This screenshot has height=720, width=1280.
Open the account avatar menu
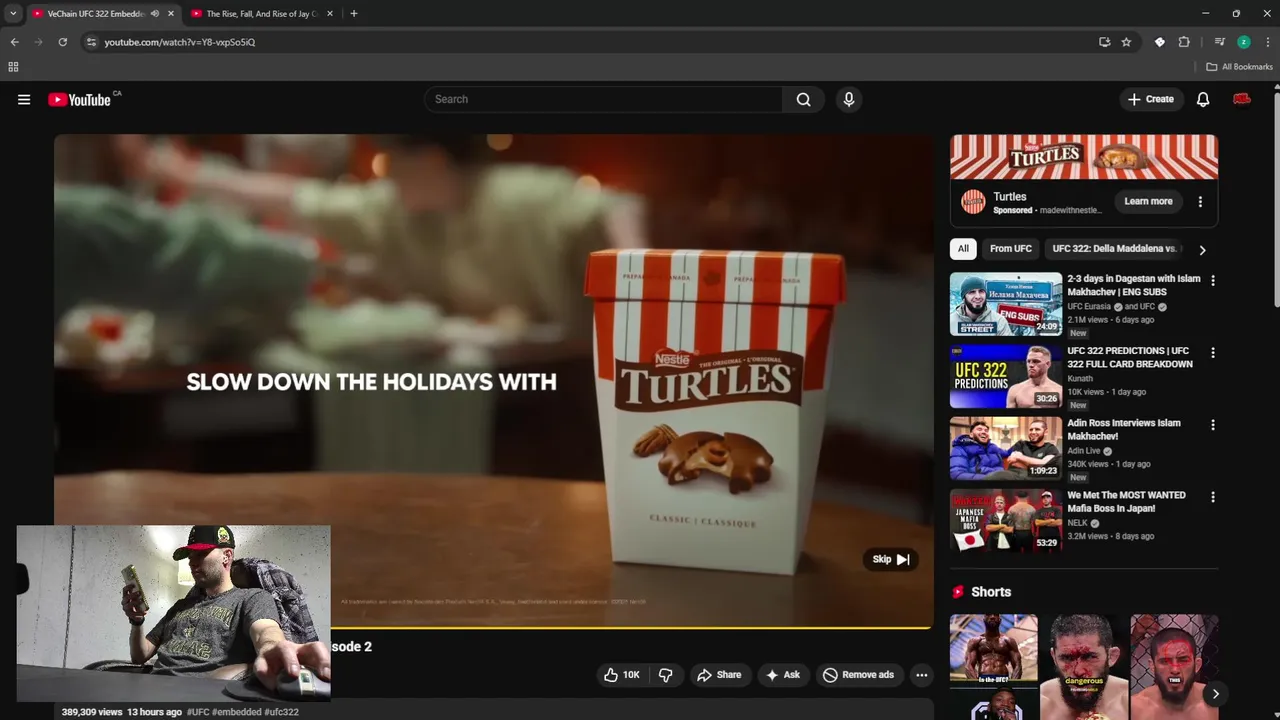click(1242, 99)
